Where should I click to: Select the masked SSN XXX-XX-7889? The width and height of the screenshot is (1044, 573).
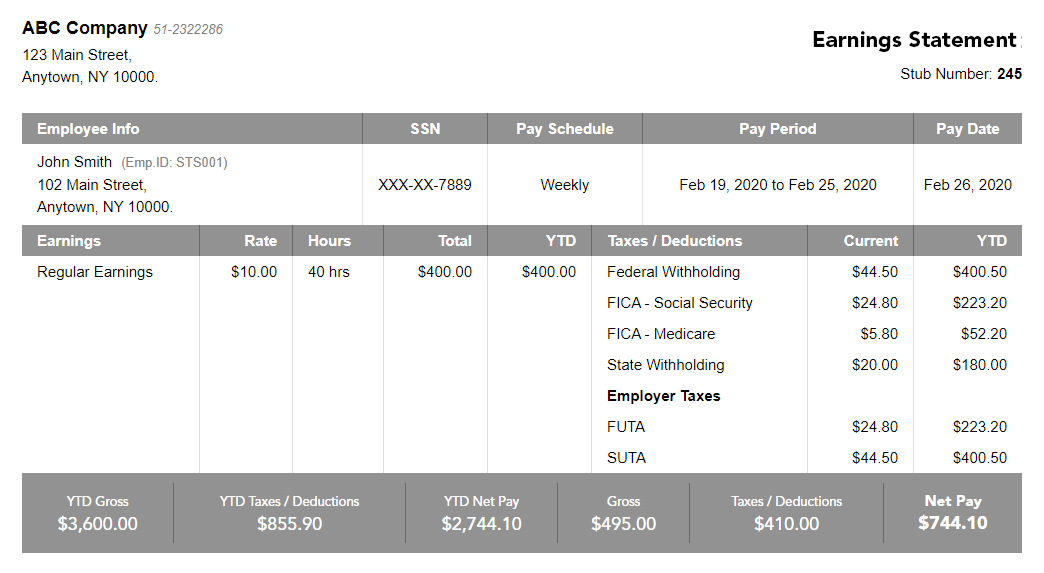point(425,185)
